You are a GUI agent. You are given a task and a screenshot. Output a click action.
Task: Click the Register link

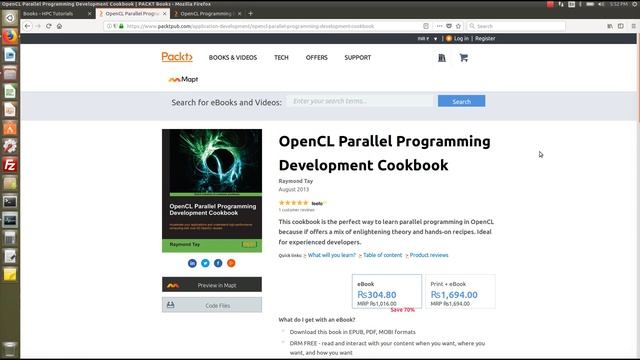click(485, 38)
